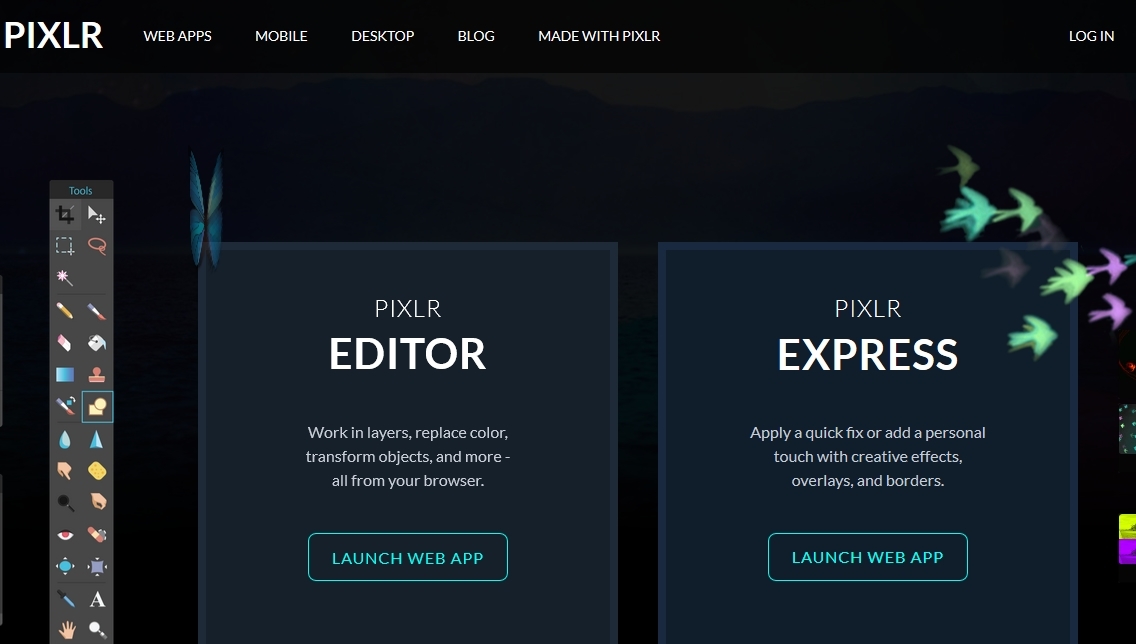Launch the Pixlr Editor web app

408,557
